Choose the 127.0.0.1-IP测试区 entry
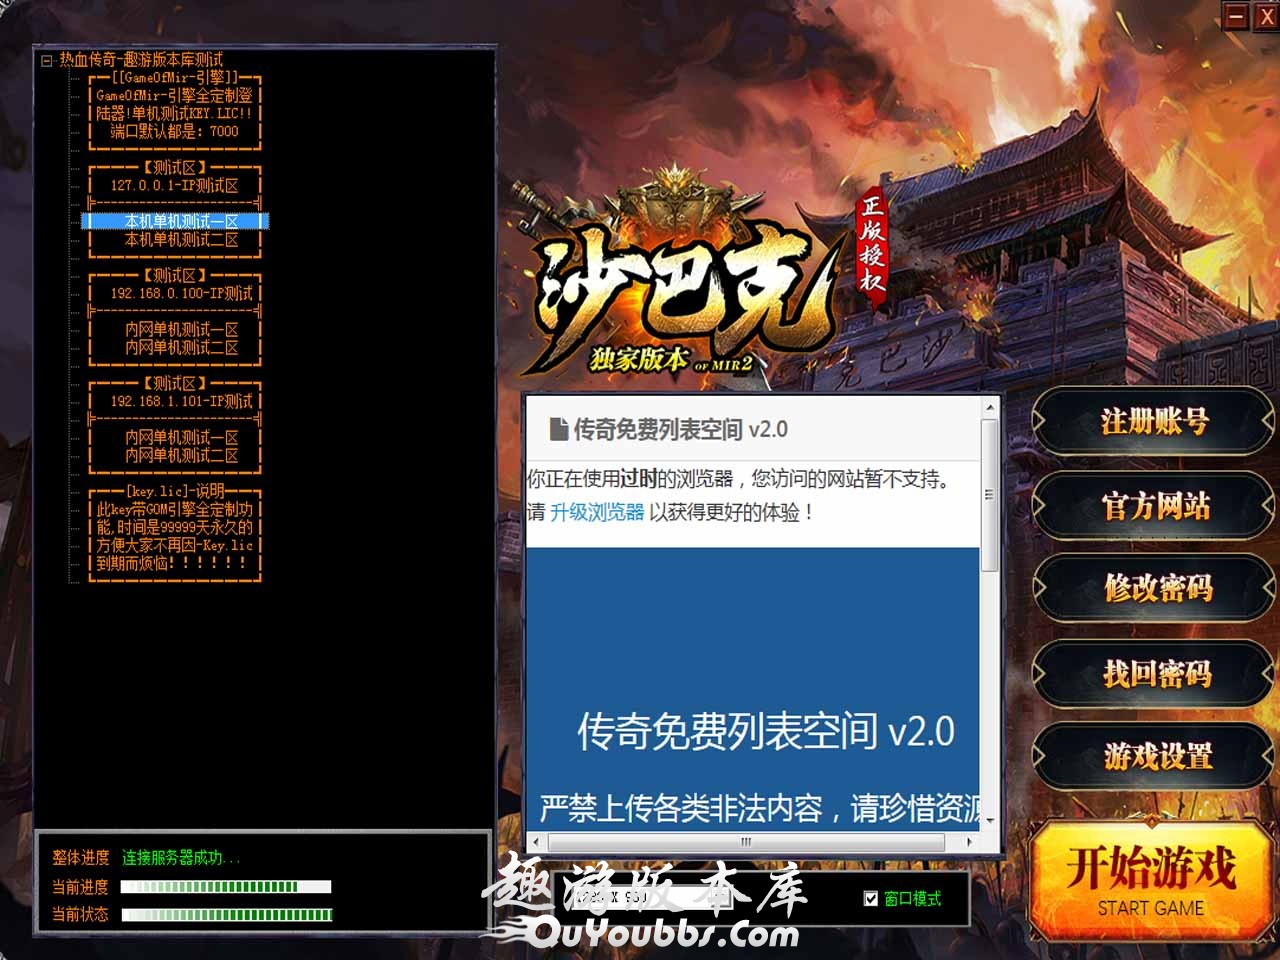The image size is (1280, 960). (x=174, y=186)
